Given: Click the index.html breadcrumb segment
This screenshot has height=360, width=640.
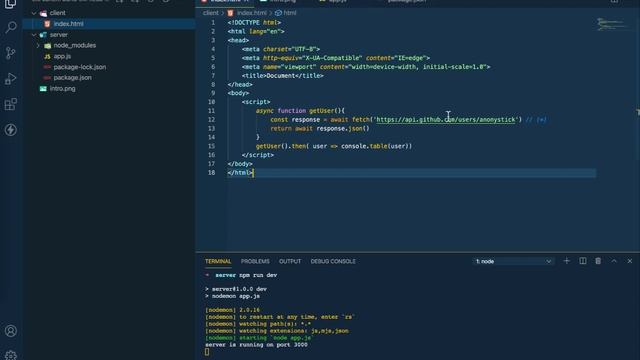Looking at the screenshot, I should click(x=251, y=13).
